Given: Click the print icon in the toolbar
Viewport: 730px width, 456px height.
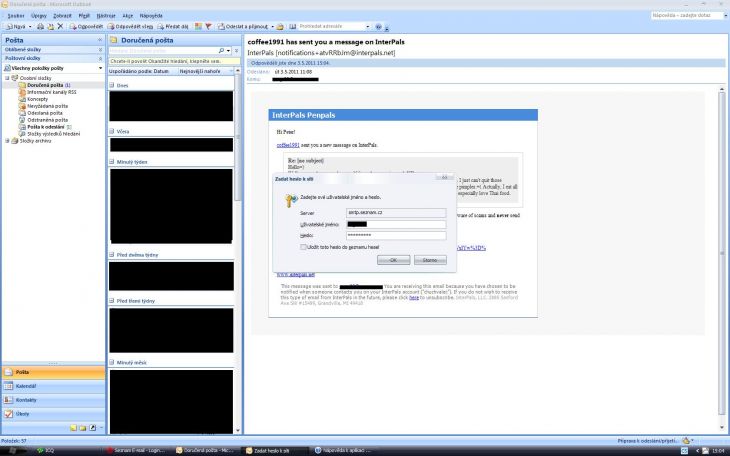Looking at the screenshot, I should click(x=41, y=27).
